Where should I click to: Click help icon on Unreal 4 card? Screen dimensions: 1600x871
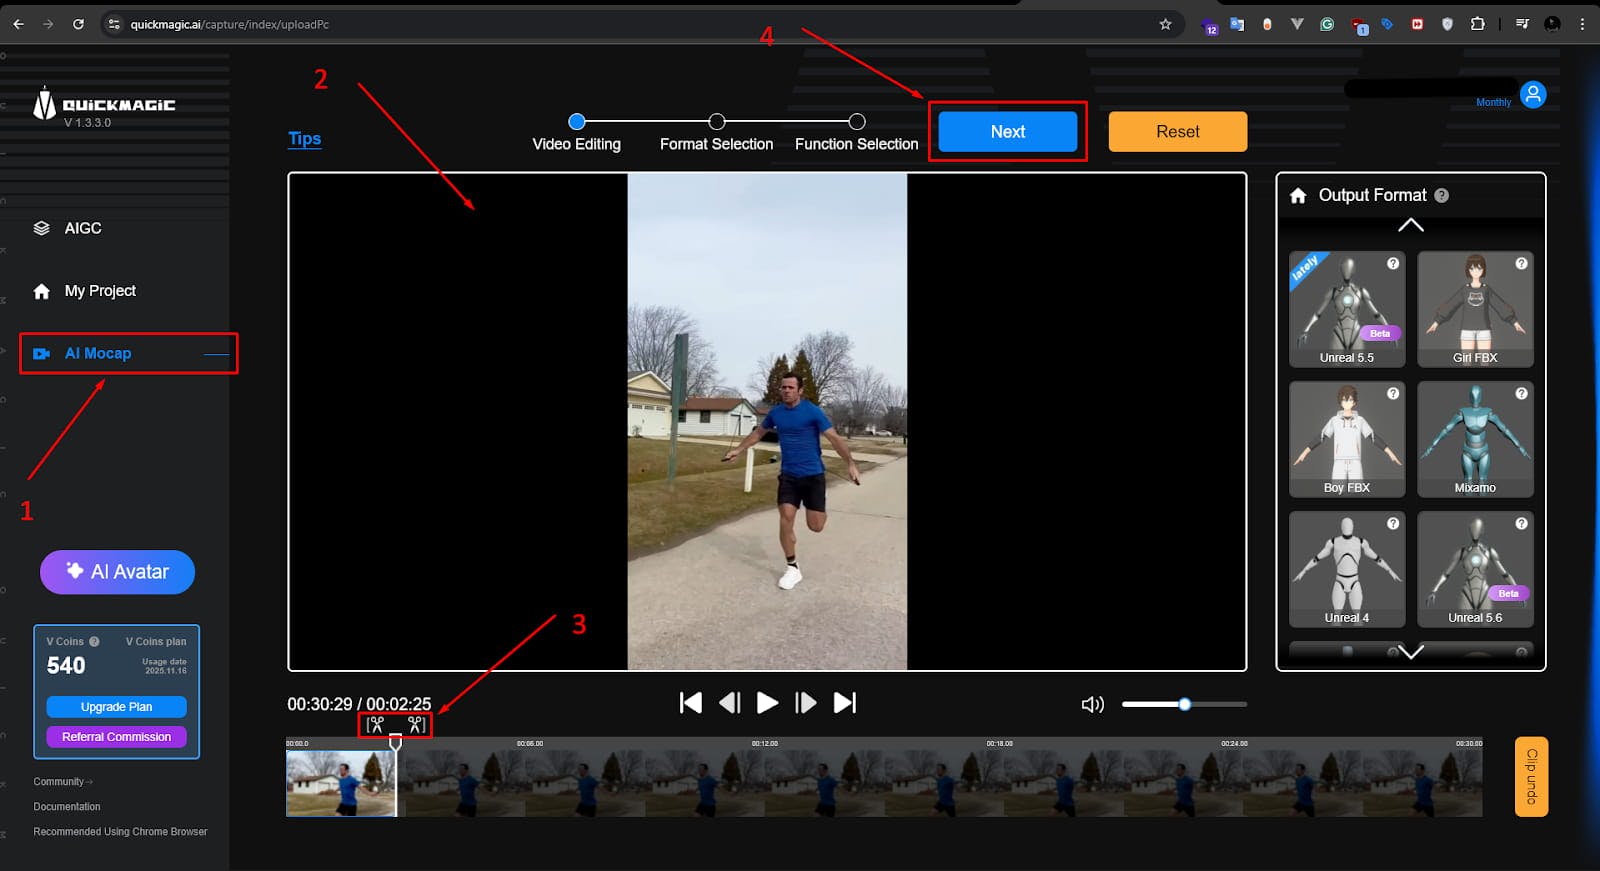coord(1393,524)
